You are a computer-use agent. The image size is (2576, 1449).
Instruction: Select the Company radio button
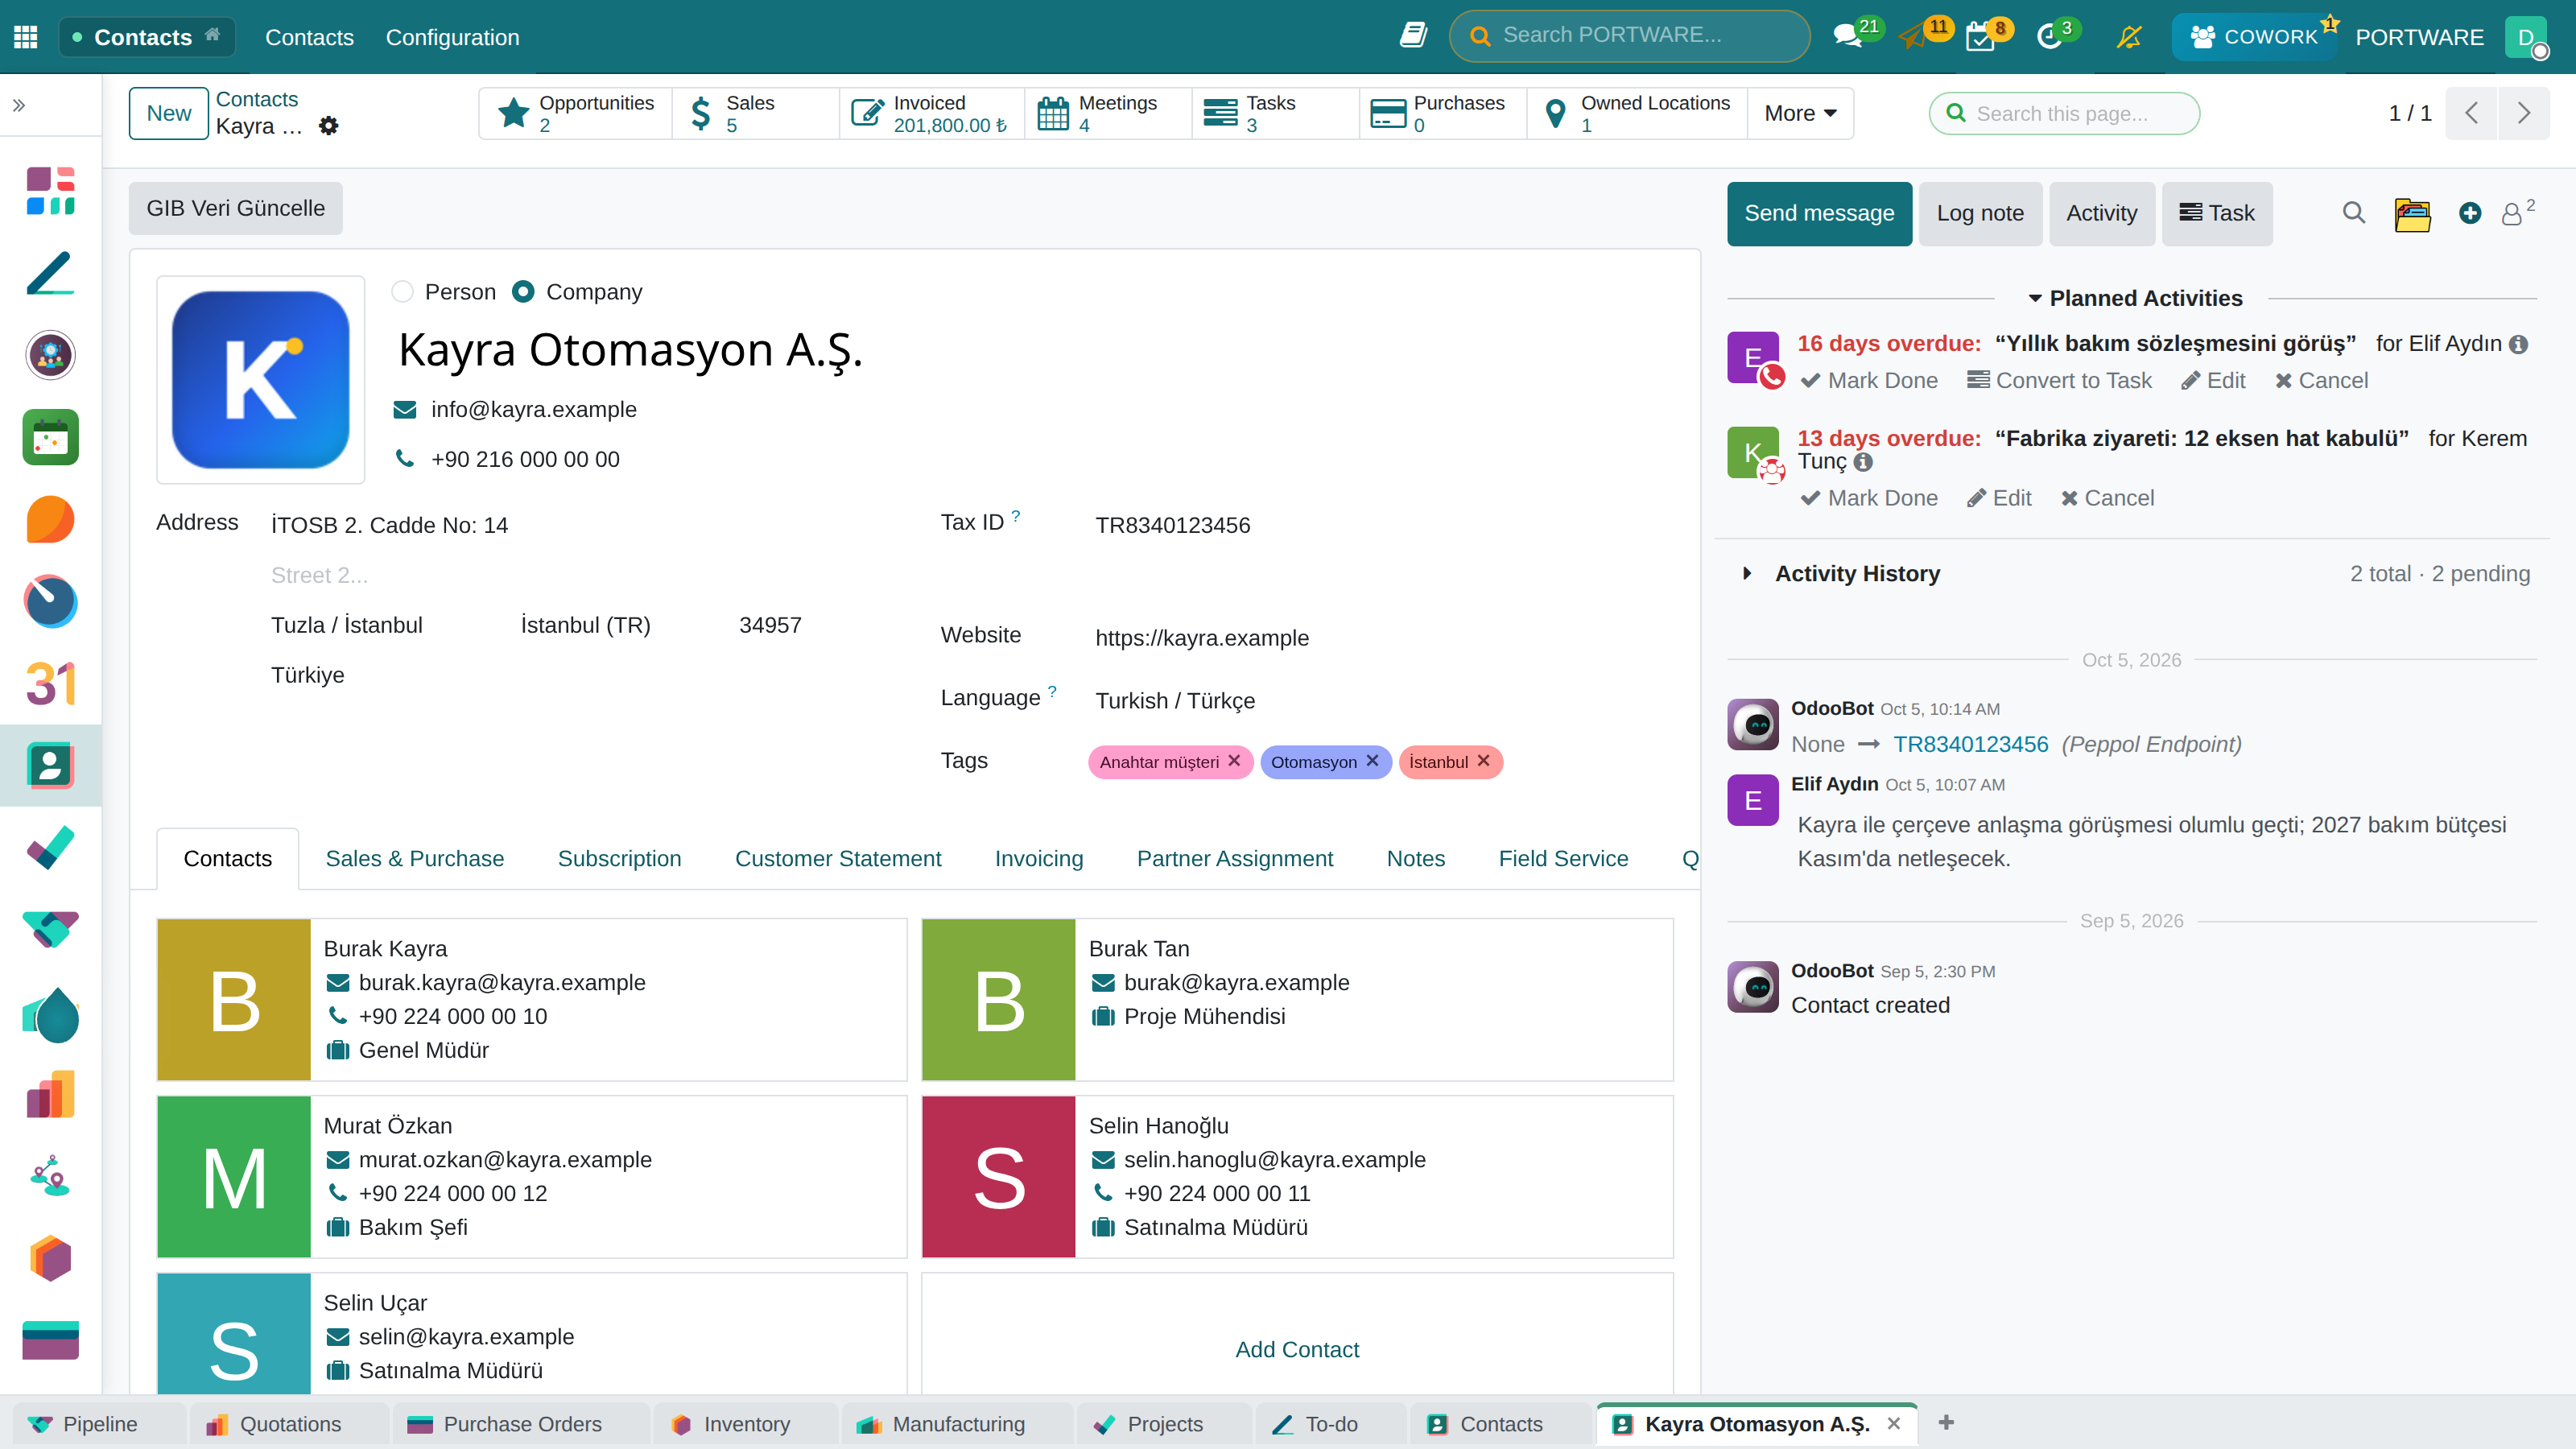(522, 292)
